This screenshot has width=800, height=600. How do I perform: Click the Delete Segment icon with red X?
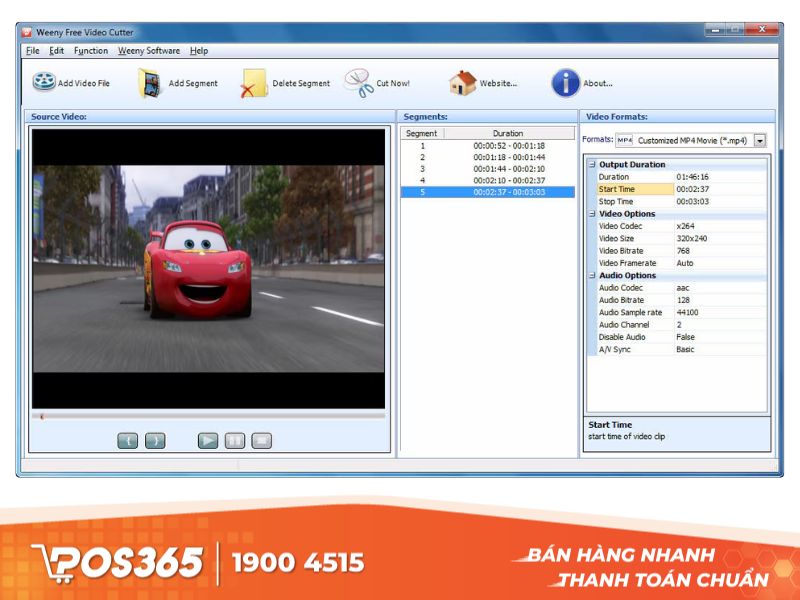[254, 83]
